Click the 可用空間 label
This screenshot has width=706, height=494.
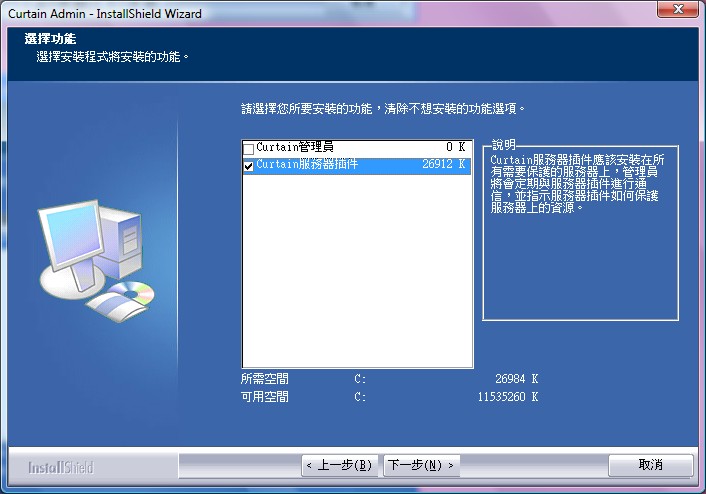click(265, 397)
